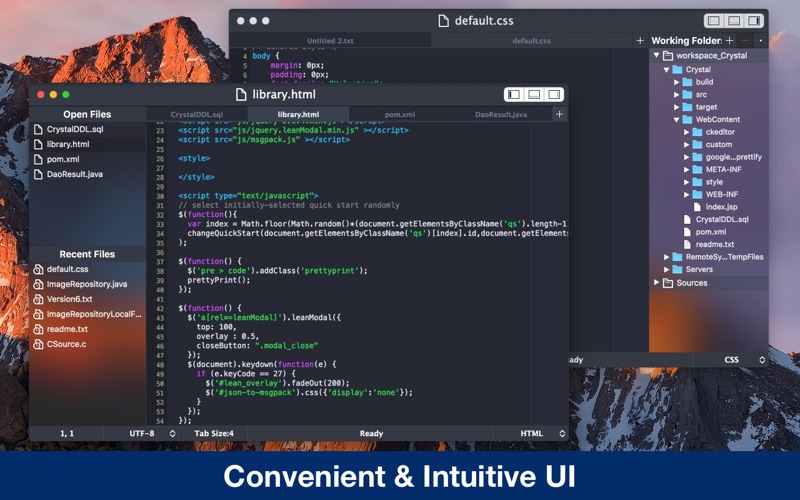Open Working Folder options dot menu

(x=761, y=40)
